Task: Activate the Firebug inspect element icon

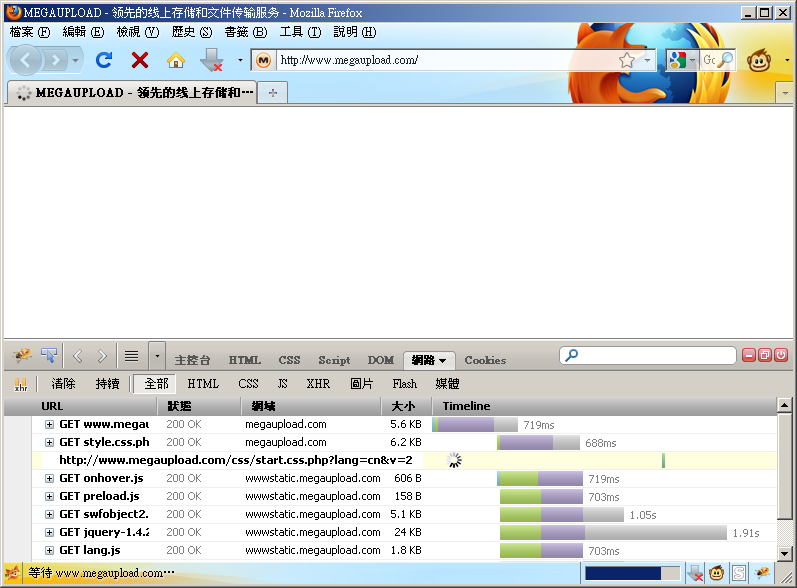Action: [x=49, y=355]
